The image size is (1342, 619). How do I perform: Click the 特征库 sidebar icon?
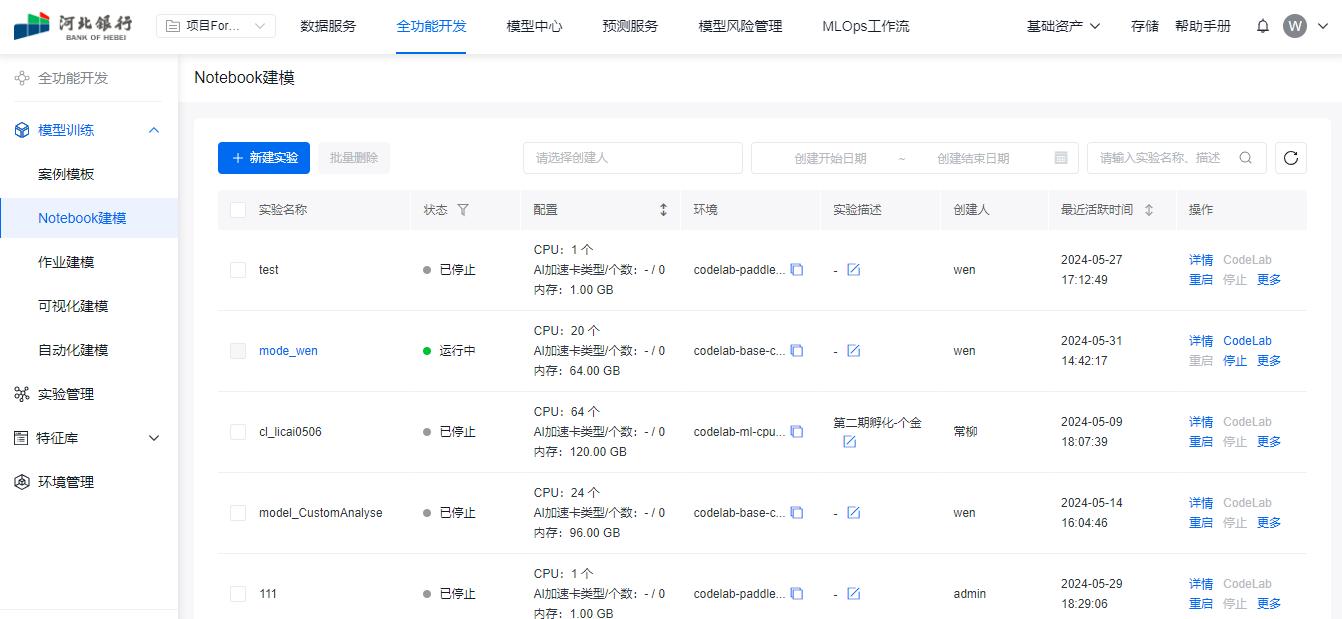(x=22, y=438)
